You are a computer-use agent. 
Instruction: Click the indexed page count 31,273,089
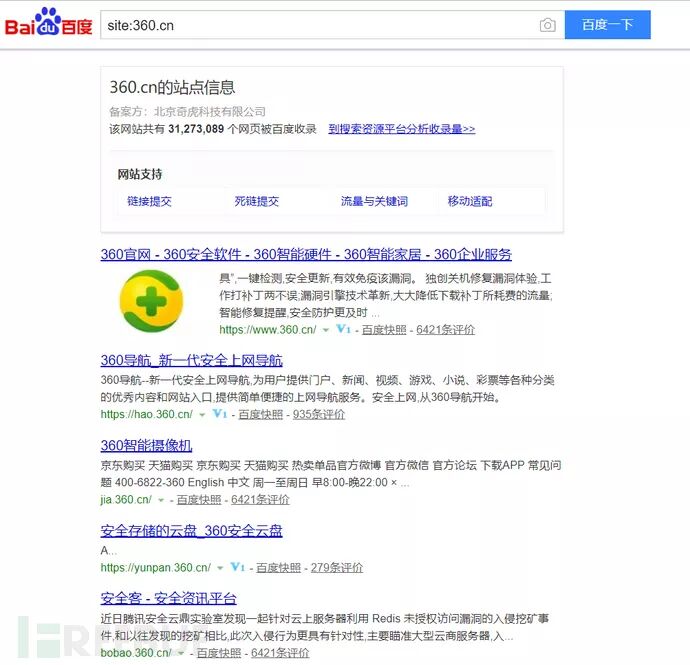click(196, 129)
